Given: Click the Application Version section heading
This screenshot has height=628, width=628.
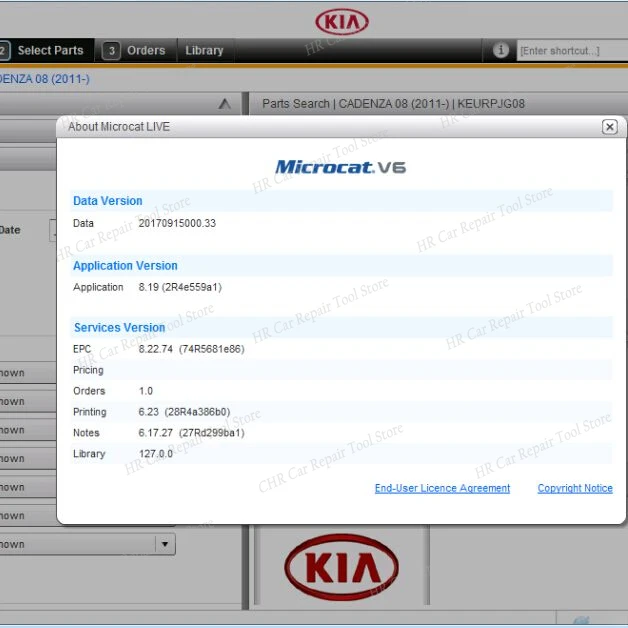Looking at the screenshot, I should [x=125, y=266].
